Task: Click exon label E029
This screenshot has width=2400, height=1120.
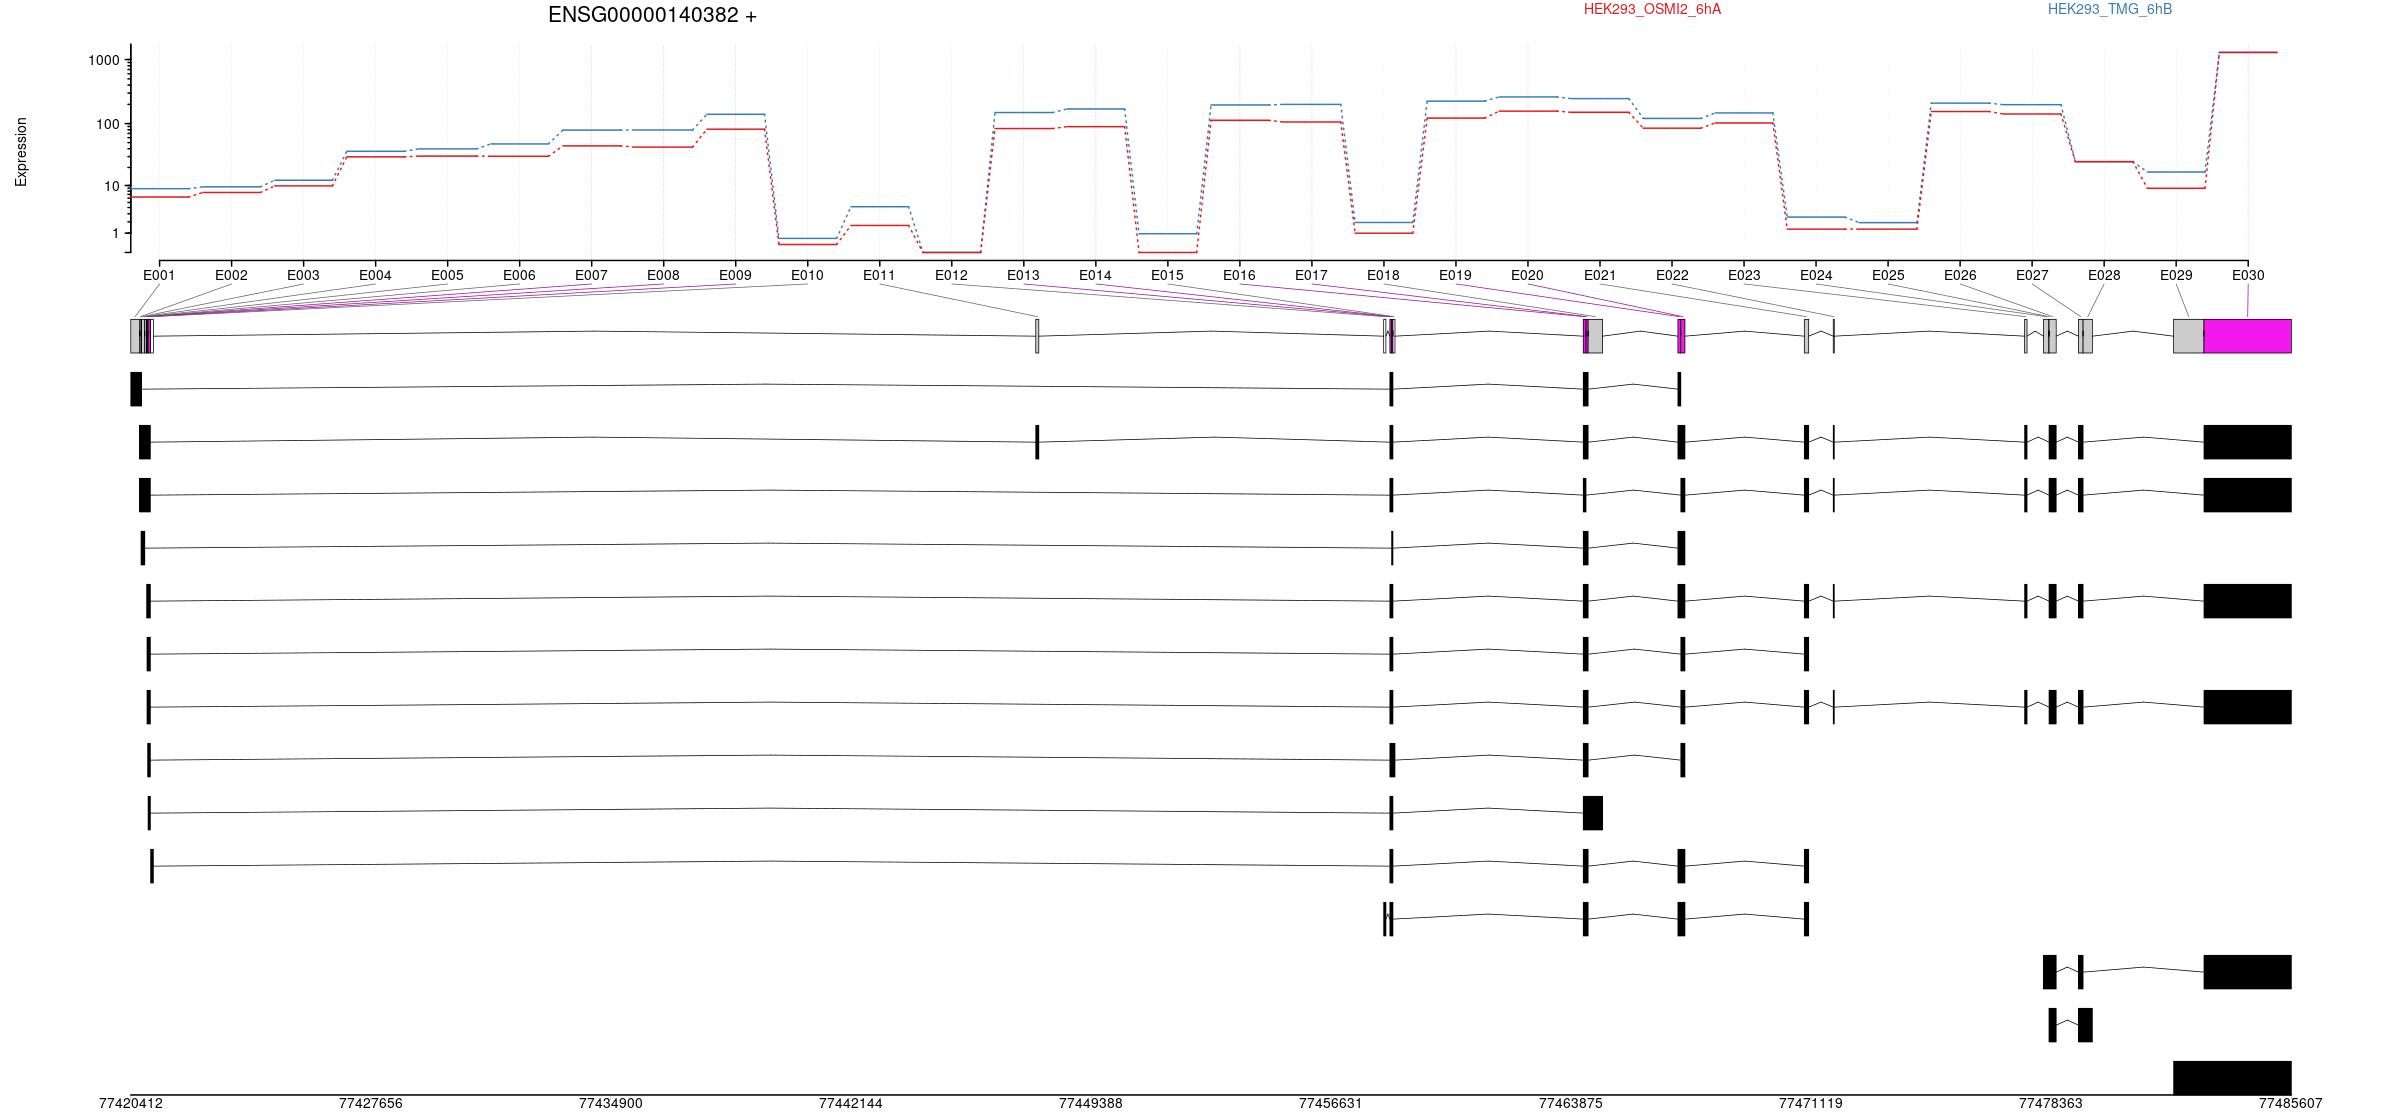Action: coord(2176,275)
